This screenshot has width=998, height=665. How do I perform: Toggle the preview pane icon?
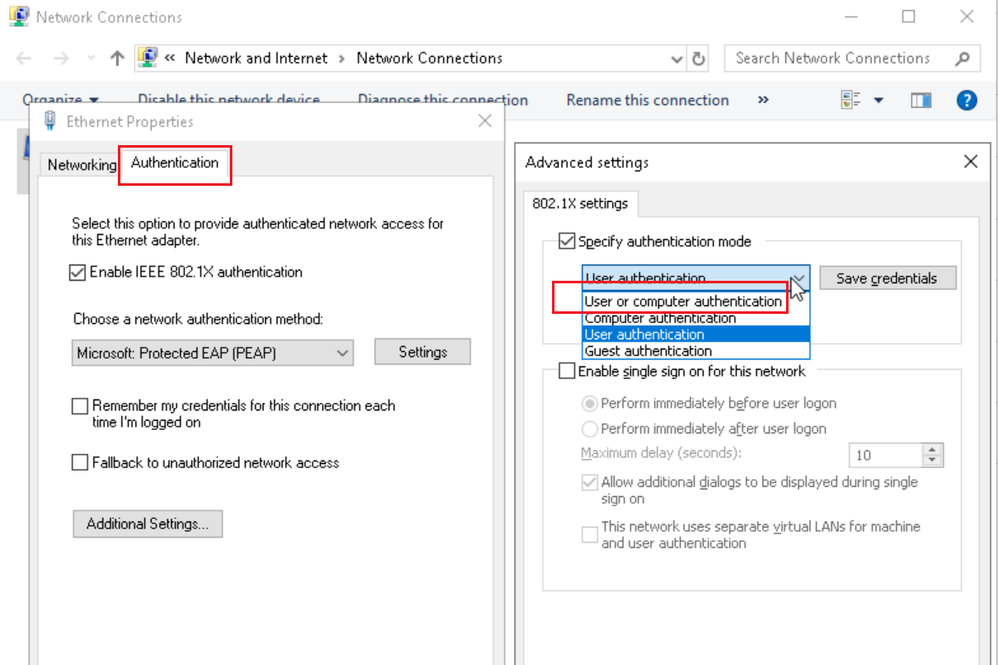point(920,100)
